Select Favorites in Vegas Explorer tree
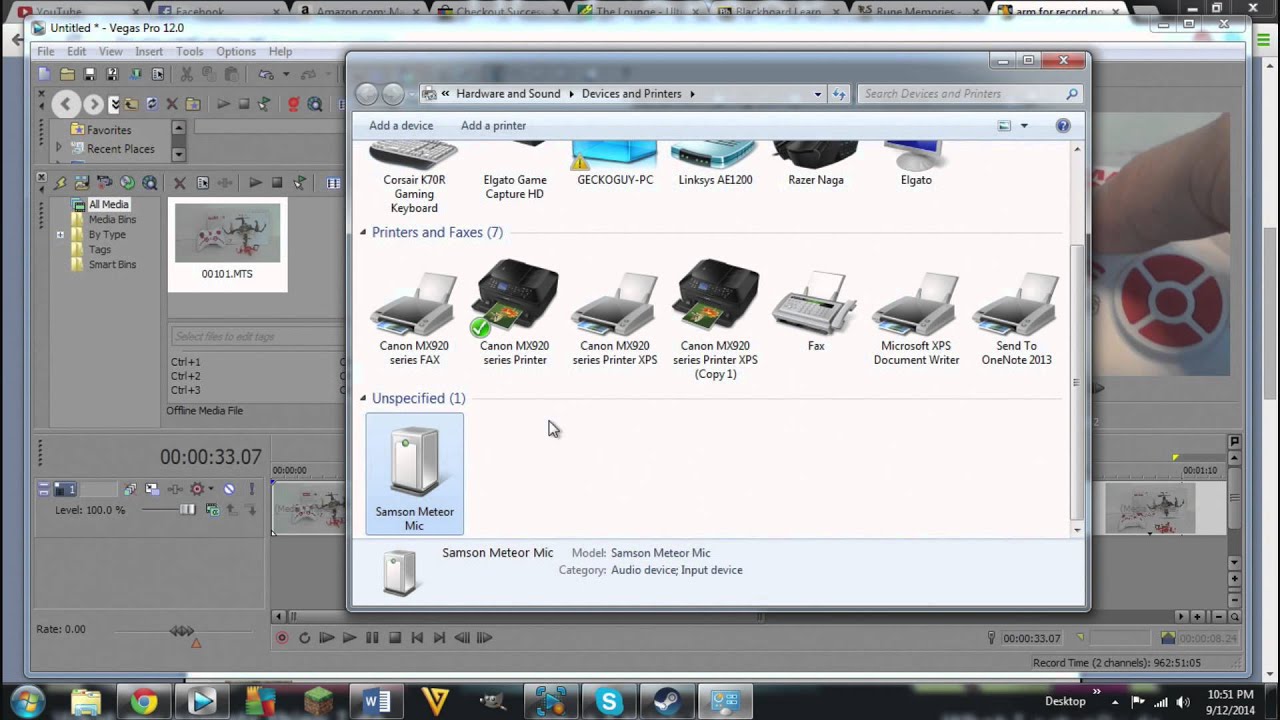This screenshot has height=720, width=1280. [x=109, y=130]
